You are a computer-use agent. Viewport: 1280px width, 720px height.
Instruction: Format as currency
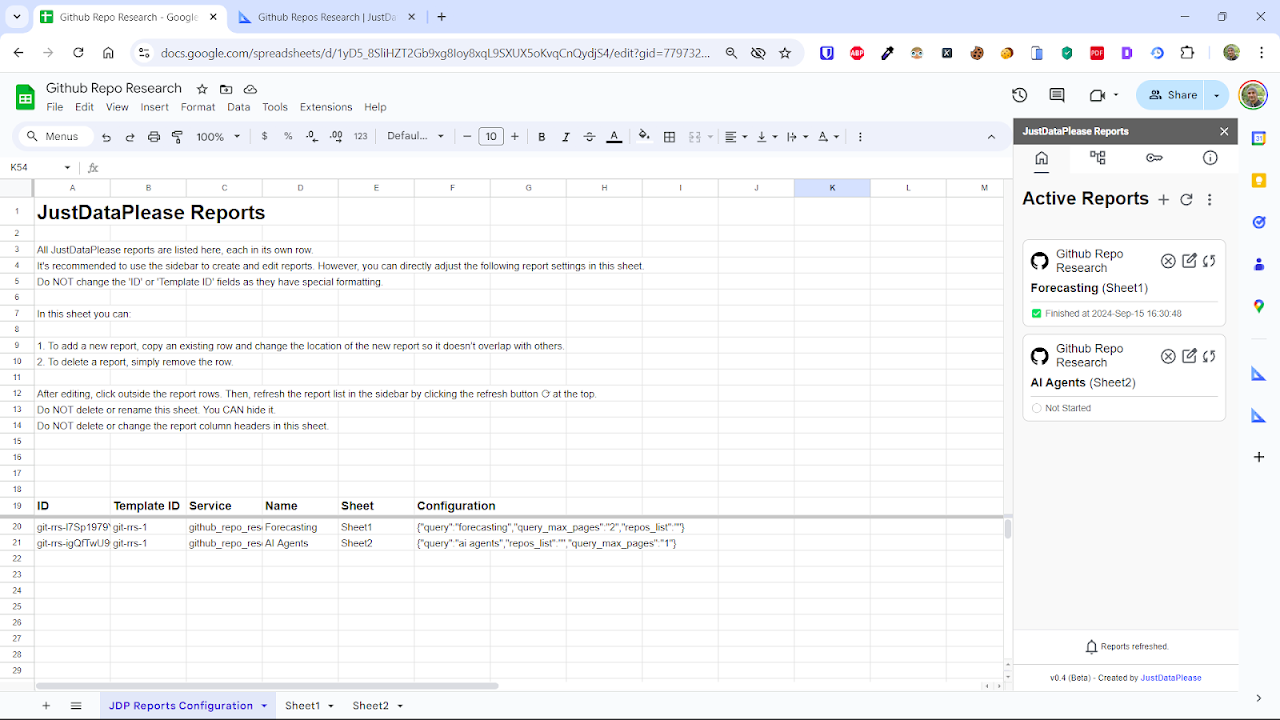coord(264,137)
